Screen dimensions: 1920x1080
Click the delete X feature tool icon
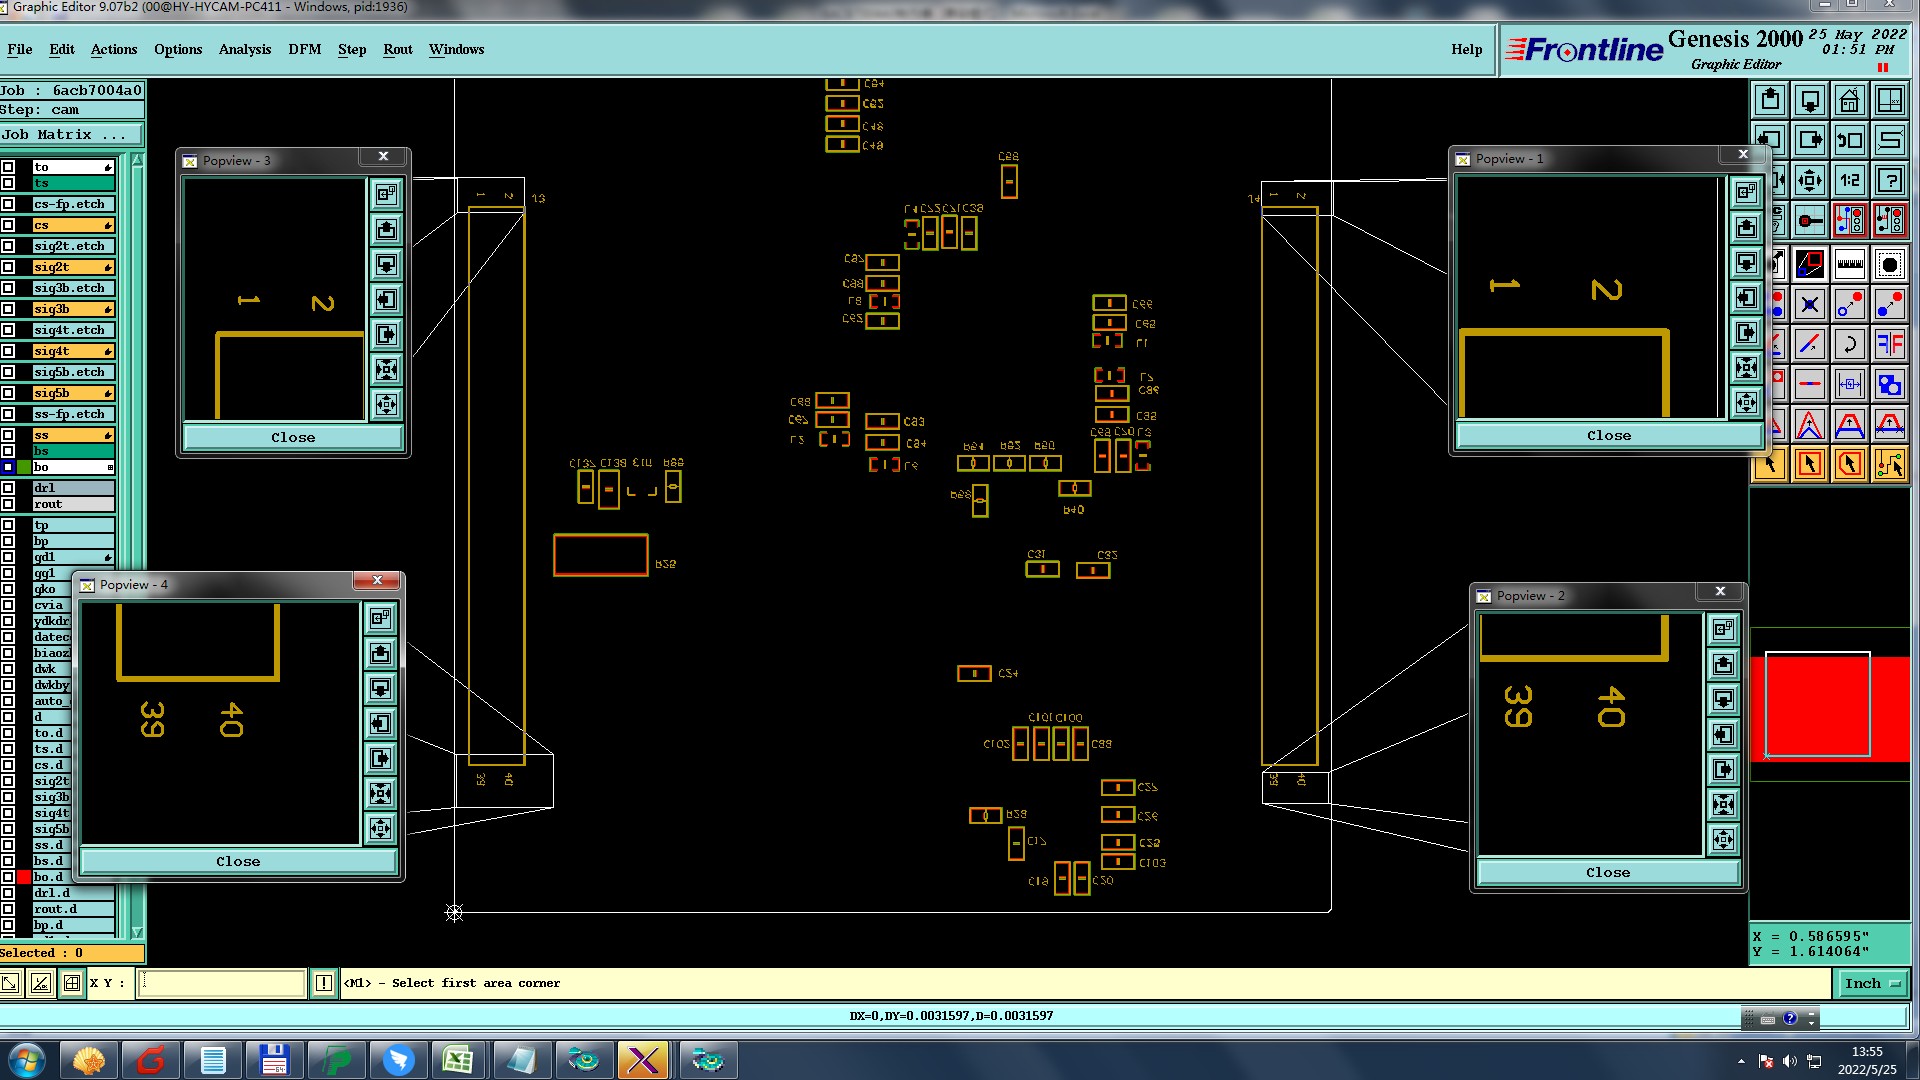pyautogui.click(x=1810, y=305)
